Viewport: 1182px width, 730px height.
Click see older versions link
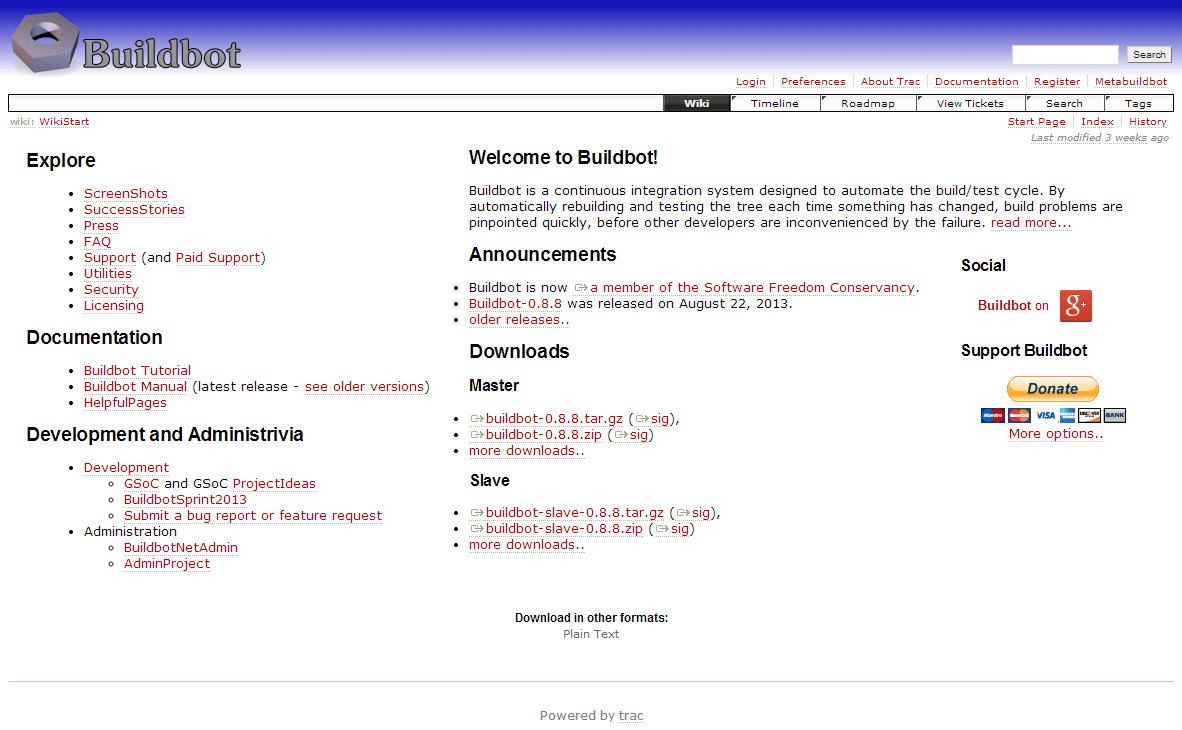(364, 386)
